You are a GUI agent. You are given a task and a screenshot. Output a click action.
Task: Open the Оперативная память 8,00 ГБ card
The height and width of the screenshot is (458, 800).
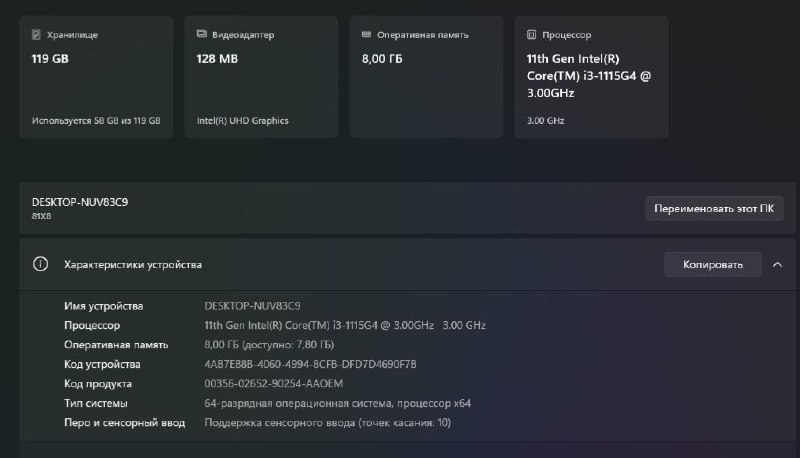click(427, 77)
